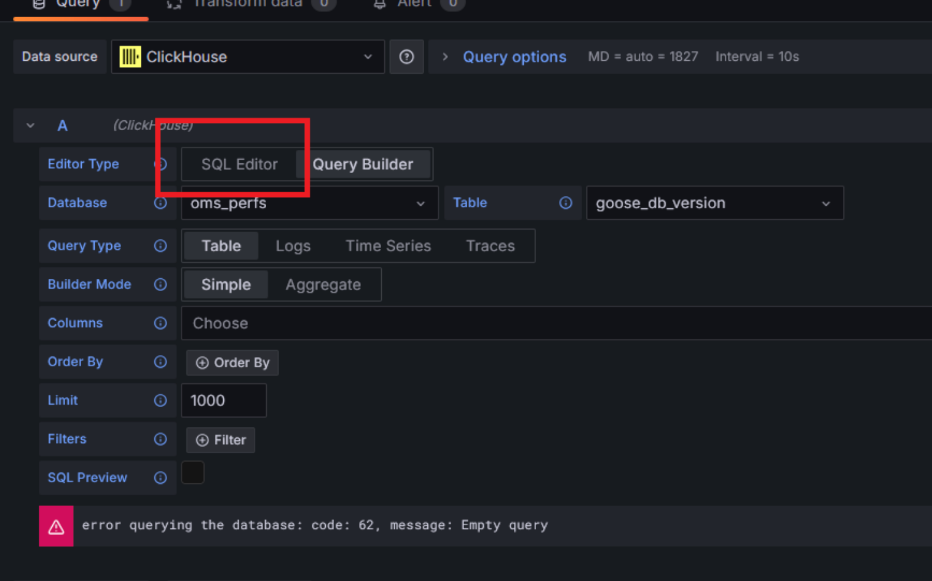The height and width of the screenshot is (581, 932).
Task: Set query type to Traces
Action: pyautogui.click(x=490, y=246)
